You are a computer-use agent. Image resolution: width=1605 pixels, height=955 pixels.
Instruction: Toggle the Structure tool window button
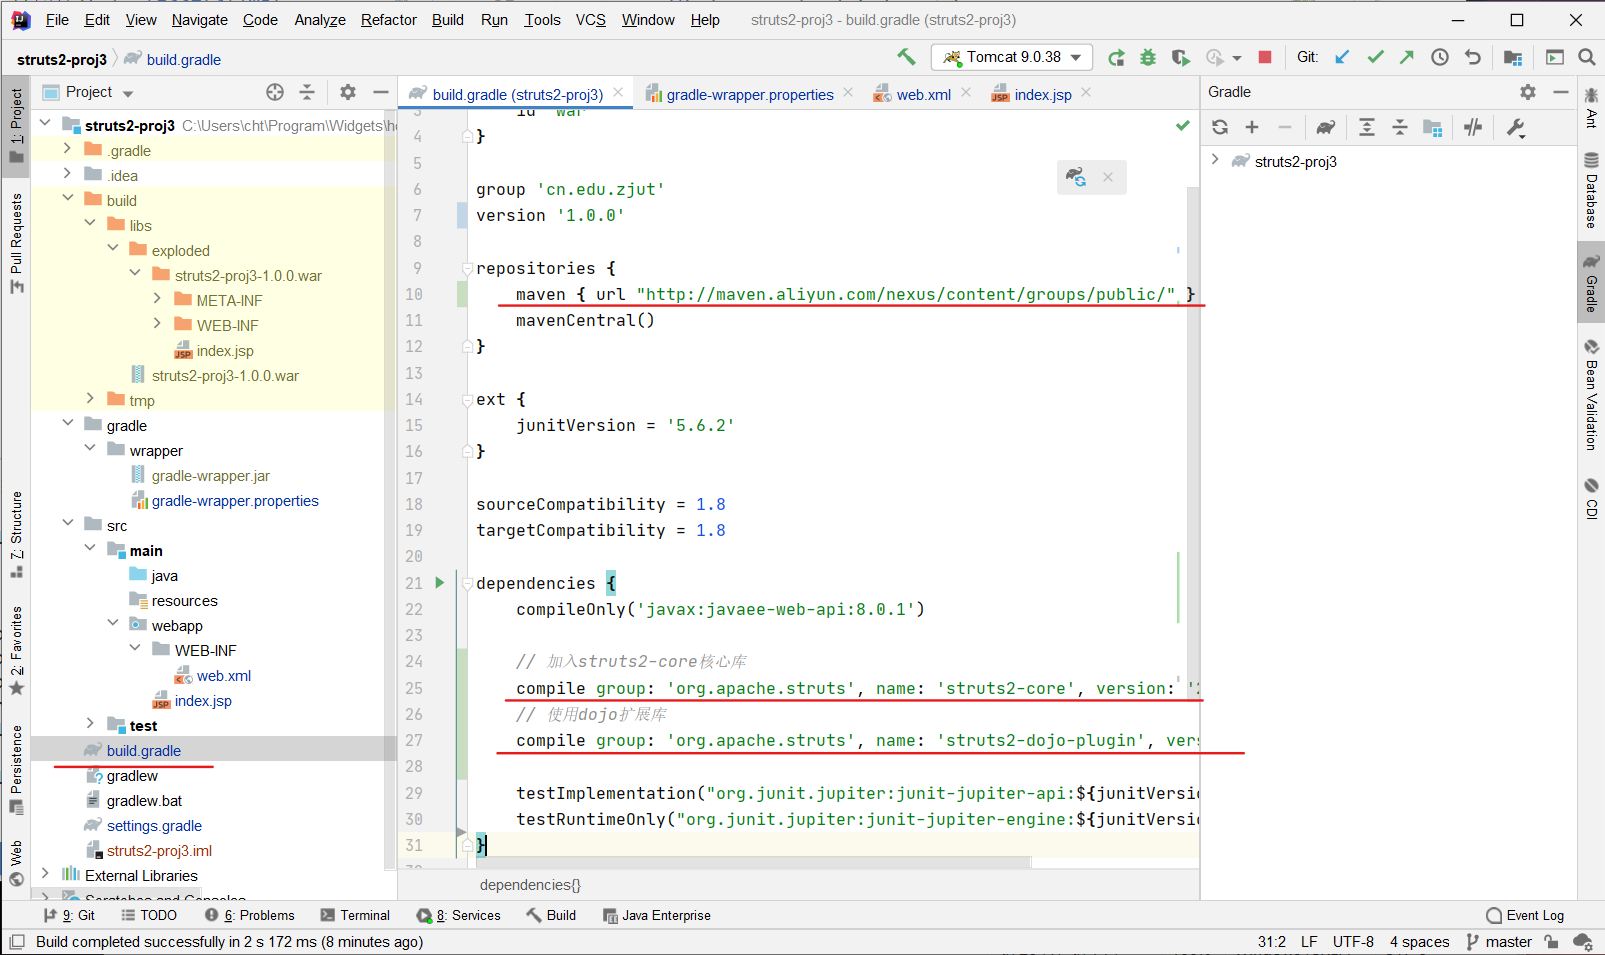tap(16, 534)
